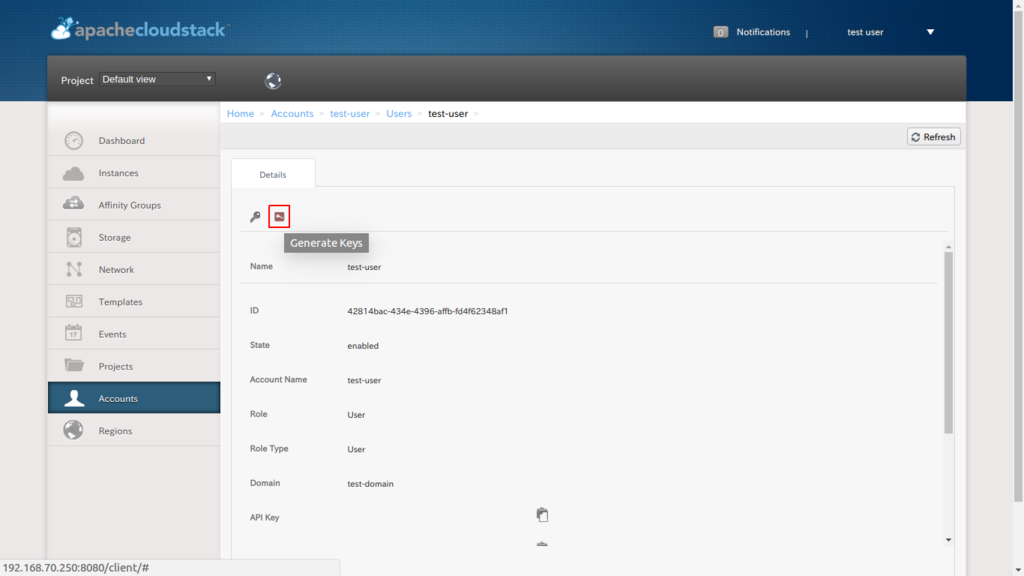
Task: Open the Dashboard section icon
Action: (74, 140)
